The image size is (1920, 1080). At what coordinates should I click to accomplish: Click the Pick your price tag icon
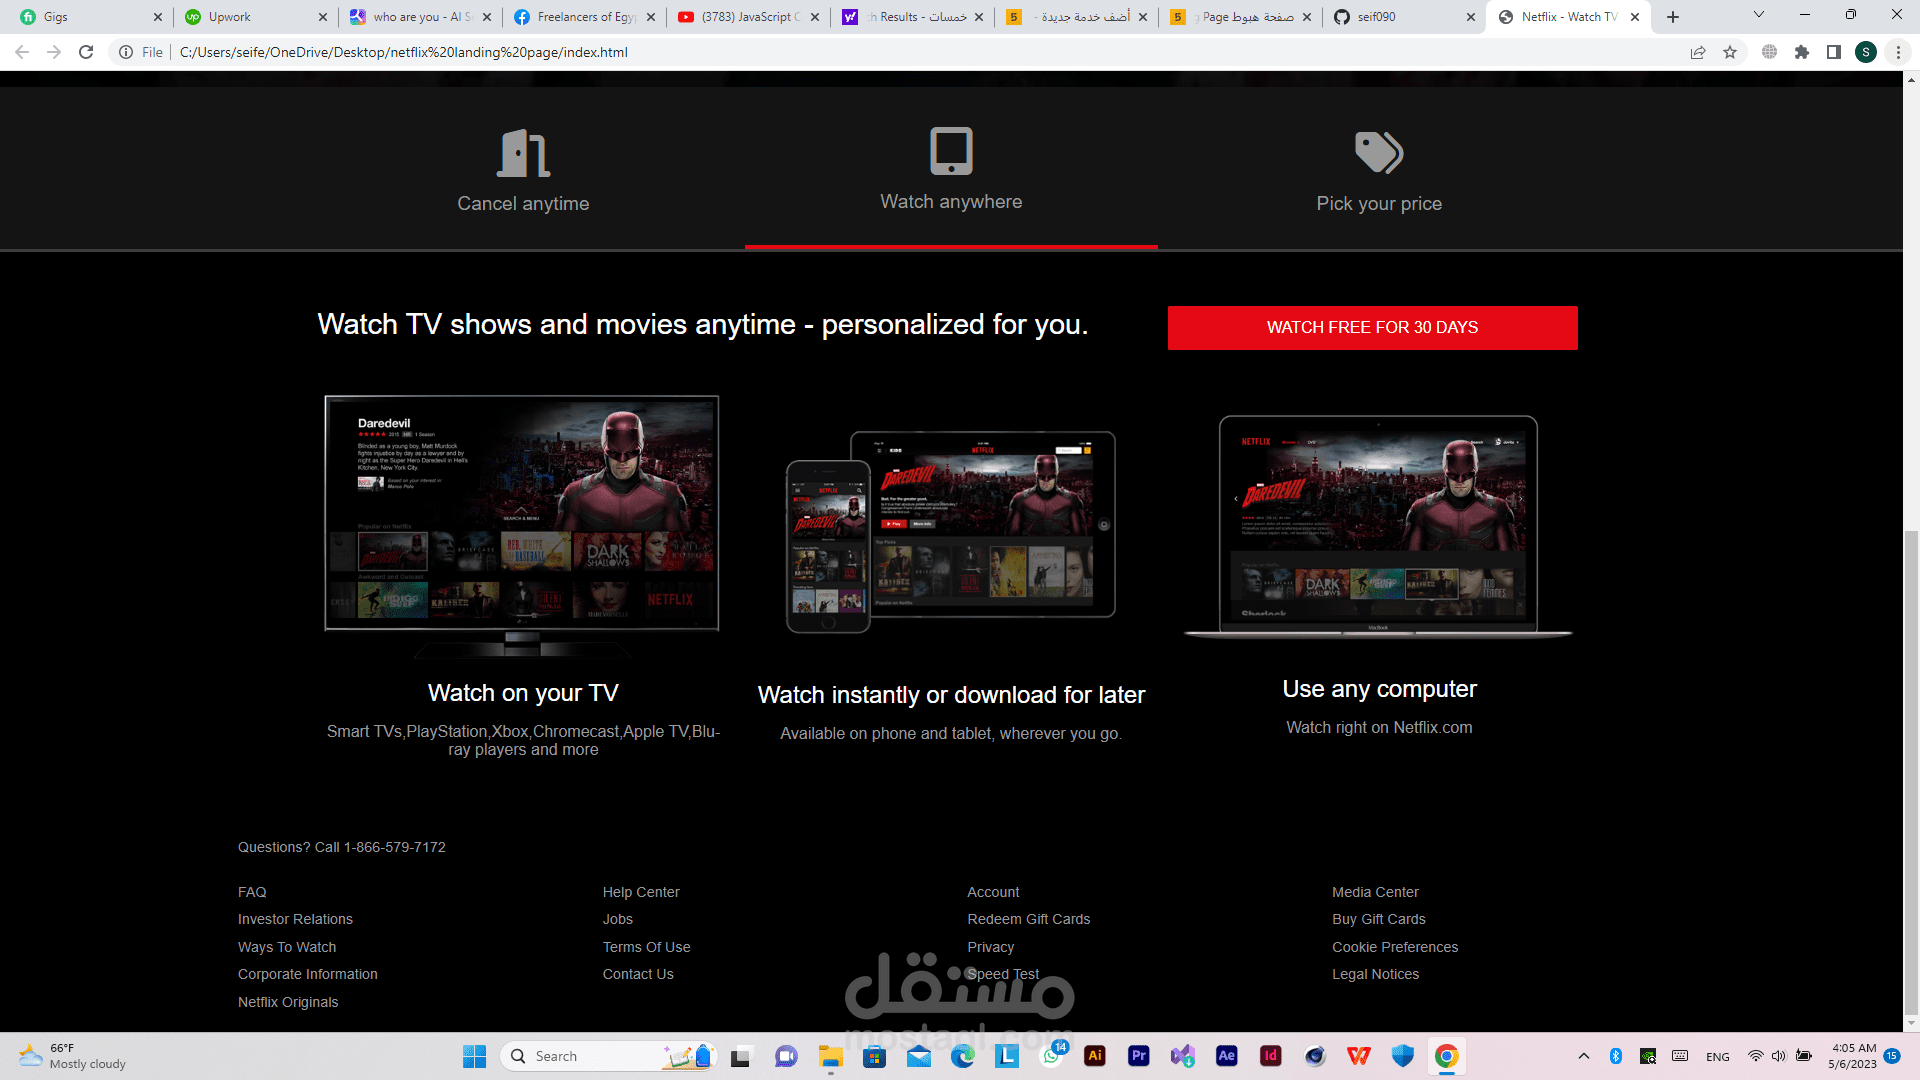1379,153
